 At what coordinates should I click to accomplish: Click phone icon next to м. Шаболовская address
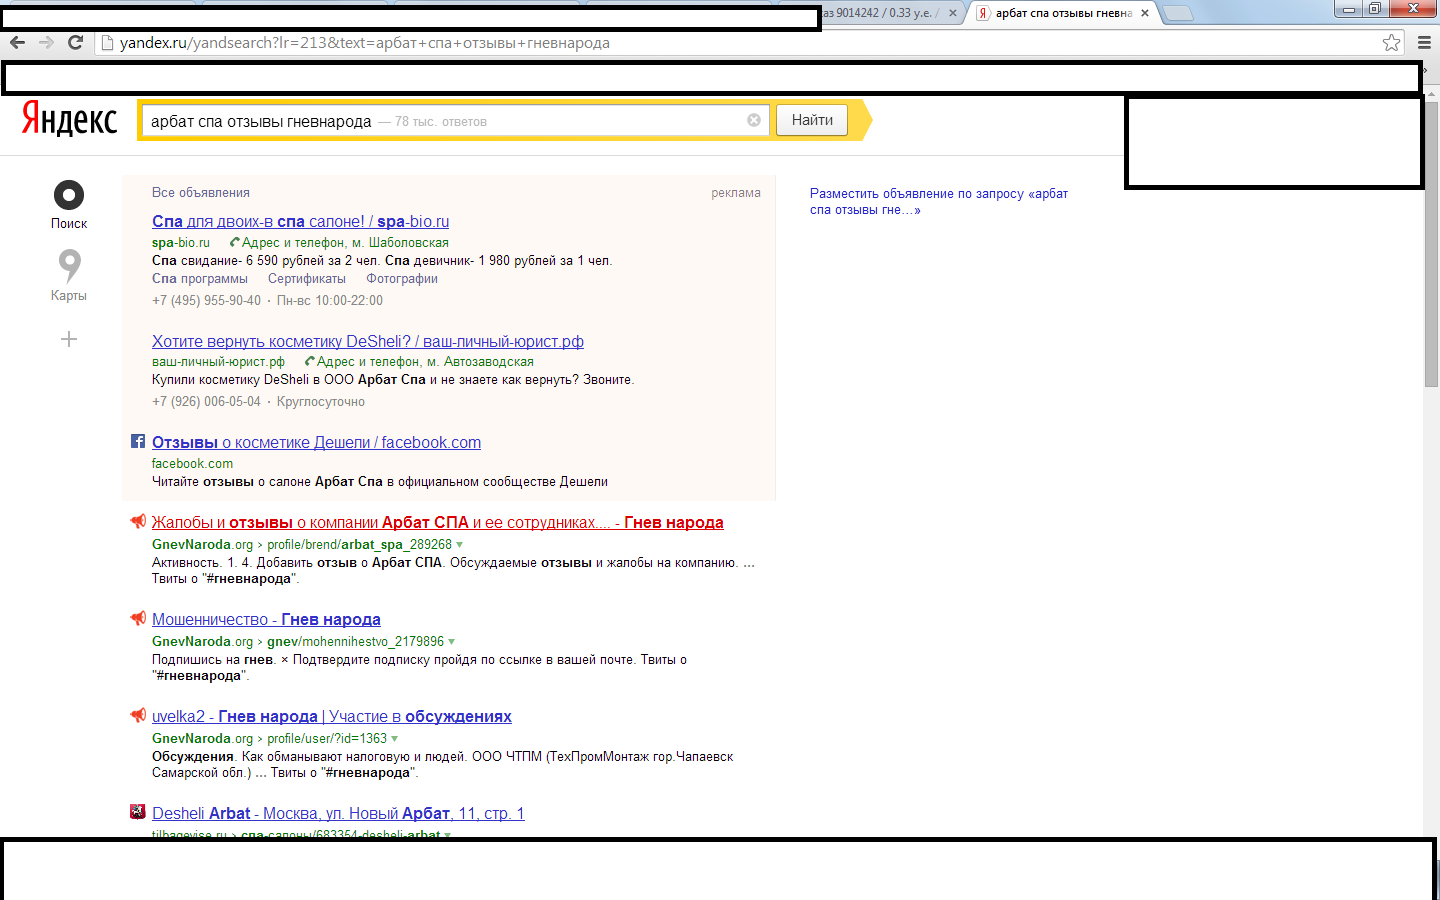[235, 242]
